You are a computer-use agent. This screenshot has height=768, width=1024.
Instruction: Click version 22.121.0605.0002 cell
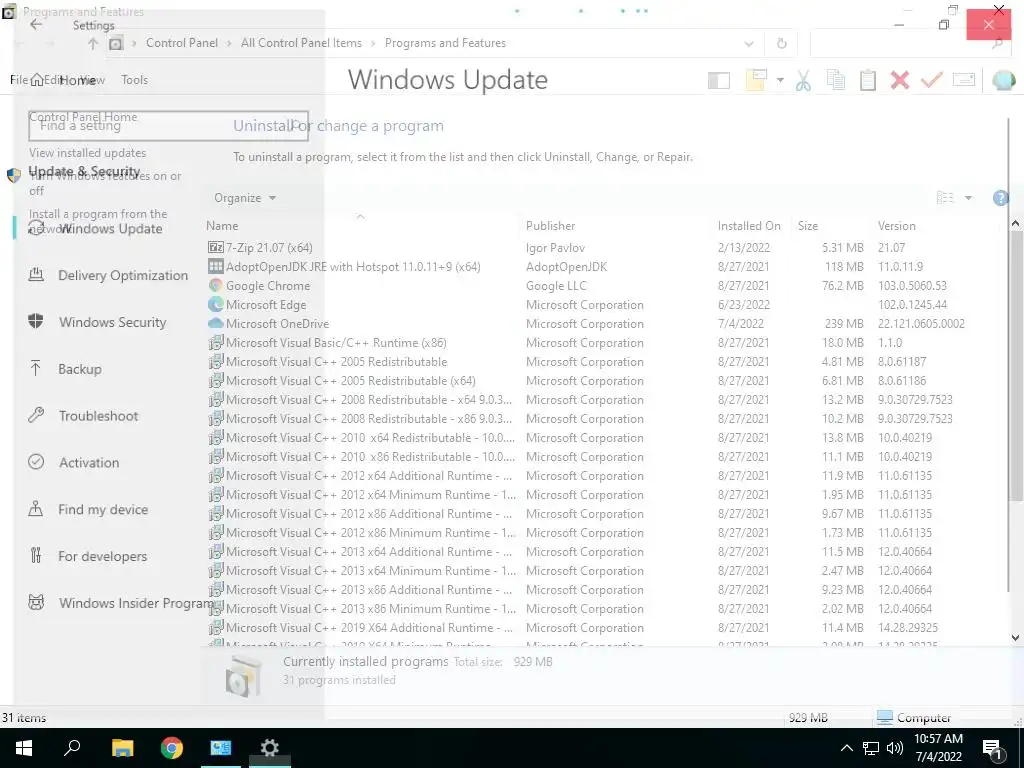(921, 323)
